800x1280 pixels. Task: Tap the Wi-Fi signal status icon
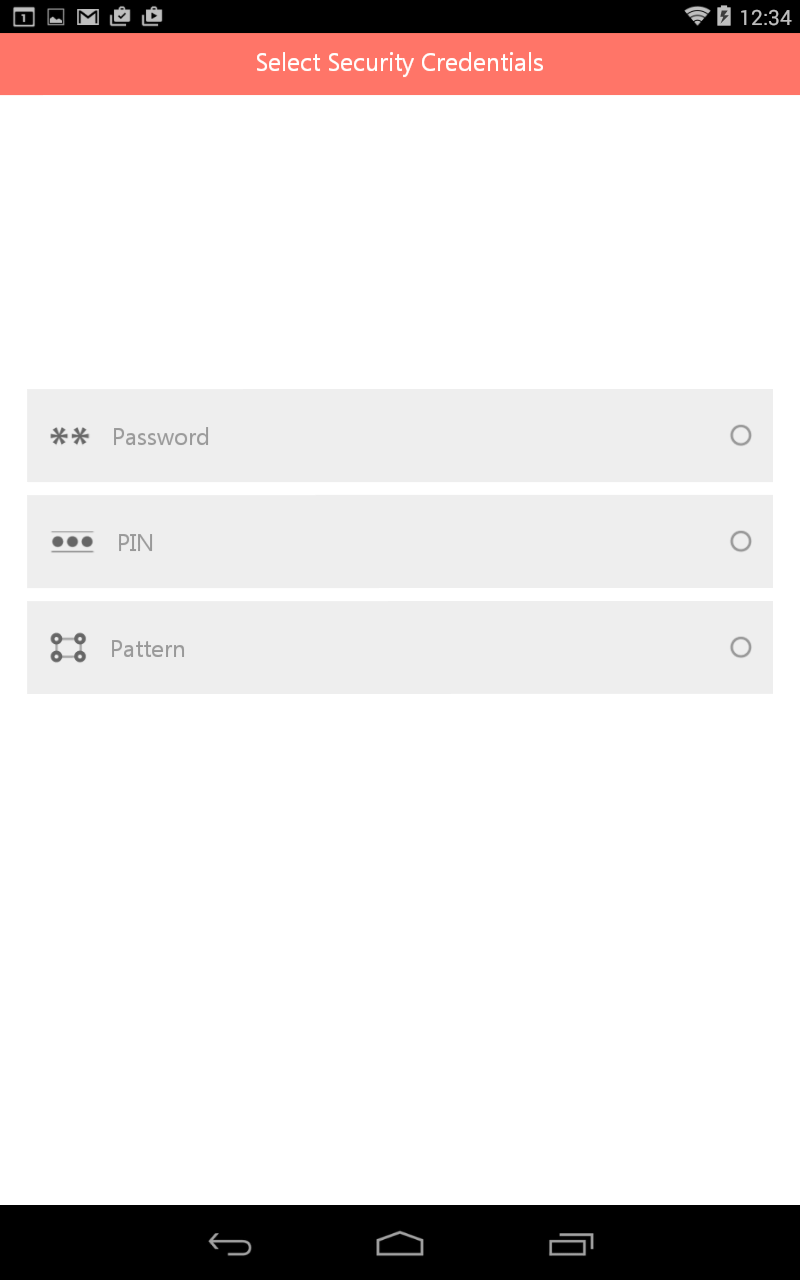pos(697,16)
